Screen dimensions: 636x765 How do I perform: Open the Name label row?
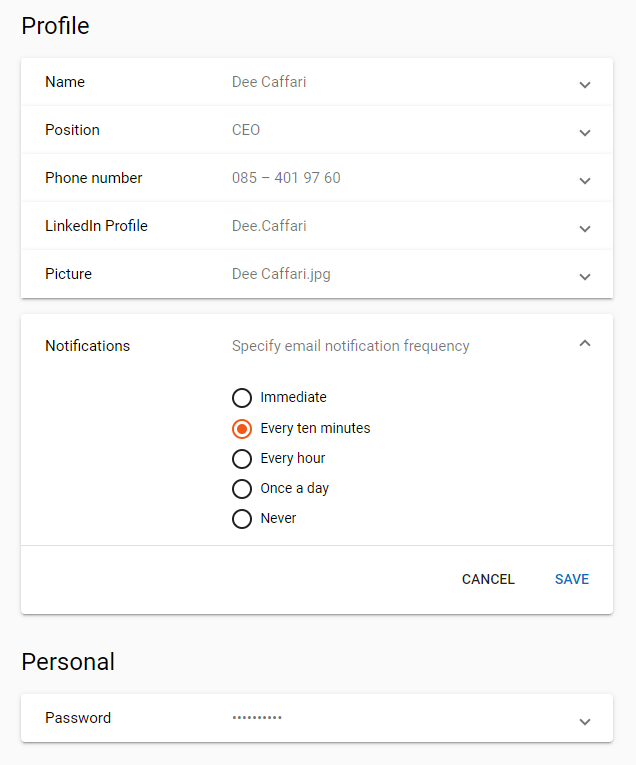pyautogui.click(x=317, y=82)
